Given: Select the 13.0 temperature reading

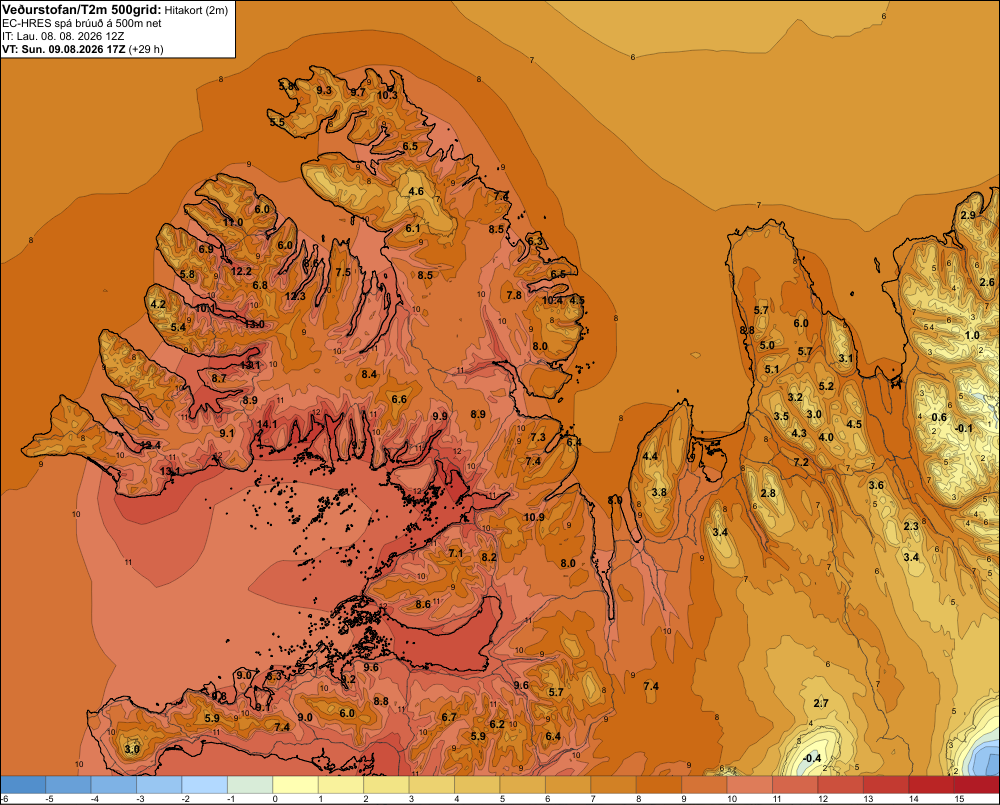Looking at the screenshot, I should click(x=254, y=324).
